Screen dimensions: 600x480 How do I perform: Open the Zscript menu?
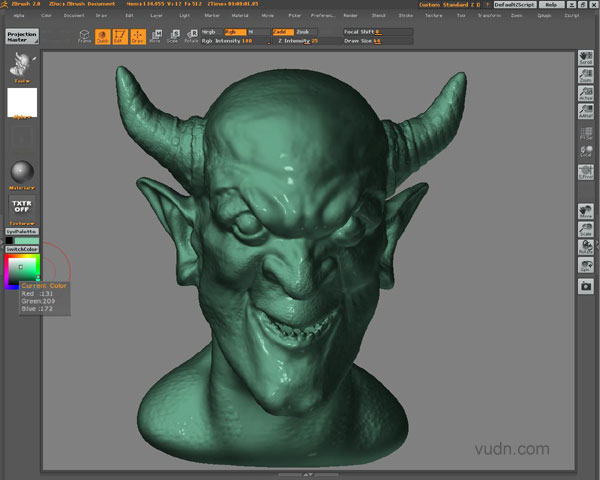tap(572, 16)
